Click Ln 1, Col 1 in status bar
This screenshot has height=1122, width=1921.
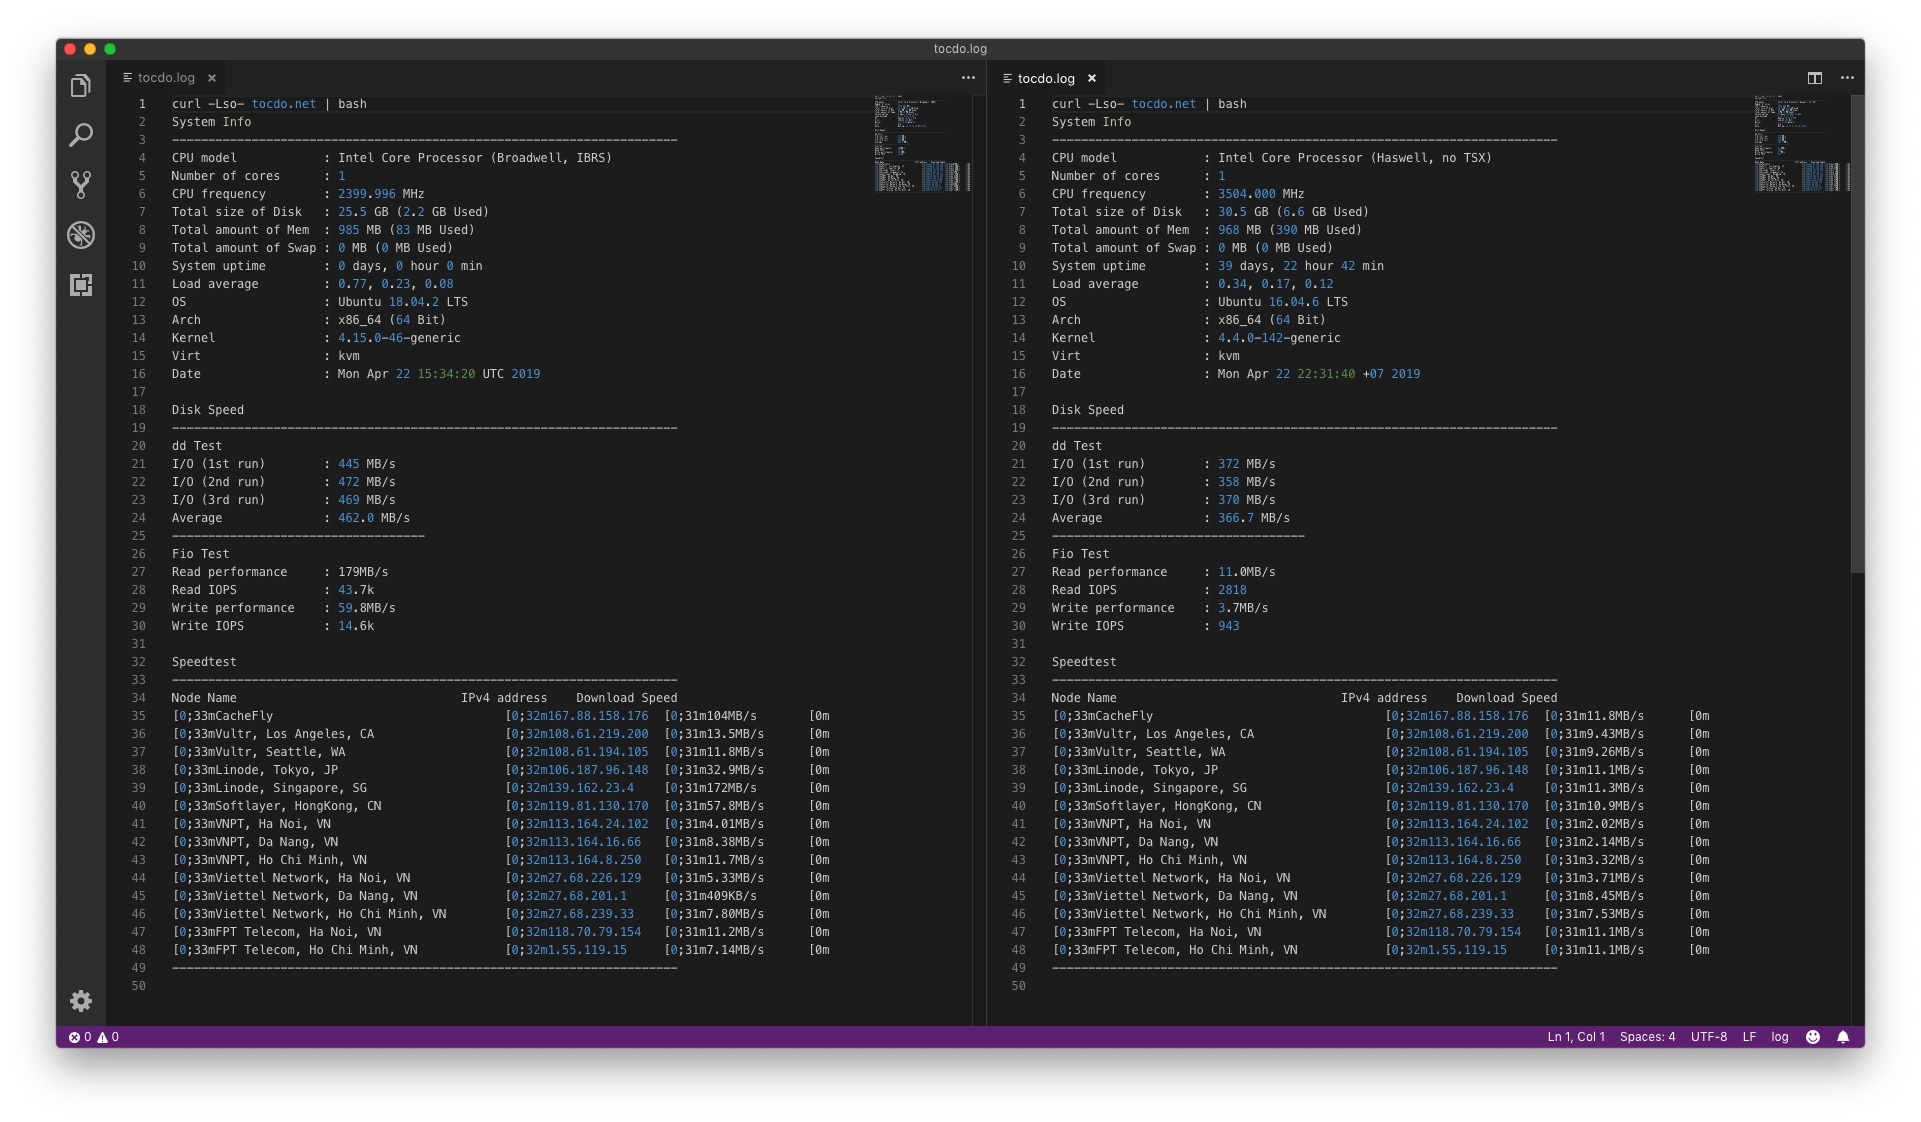pos(1576,1037)
